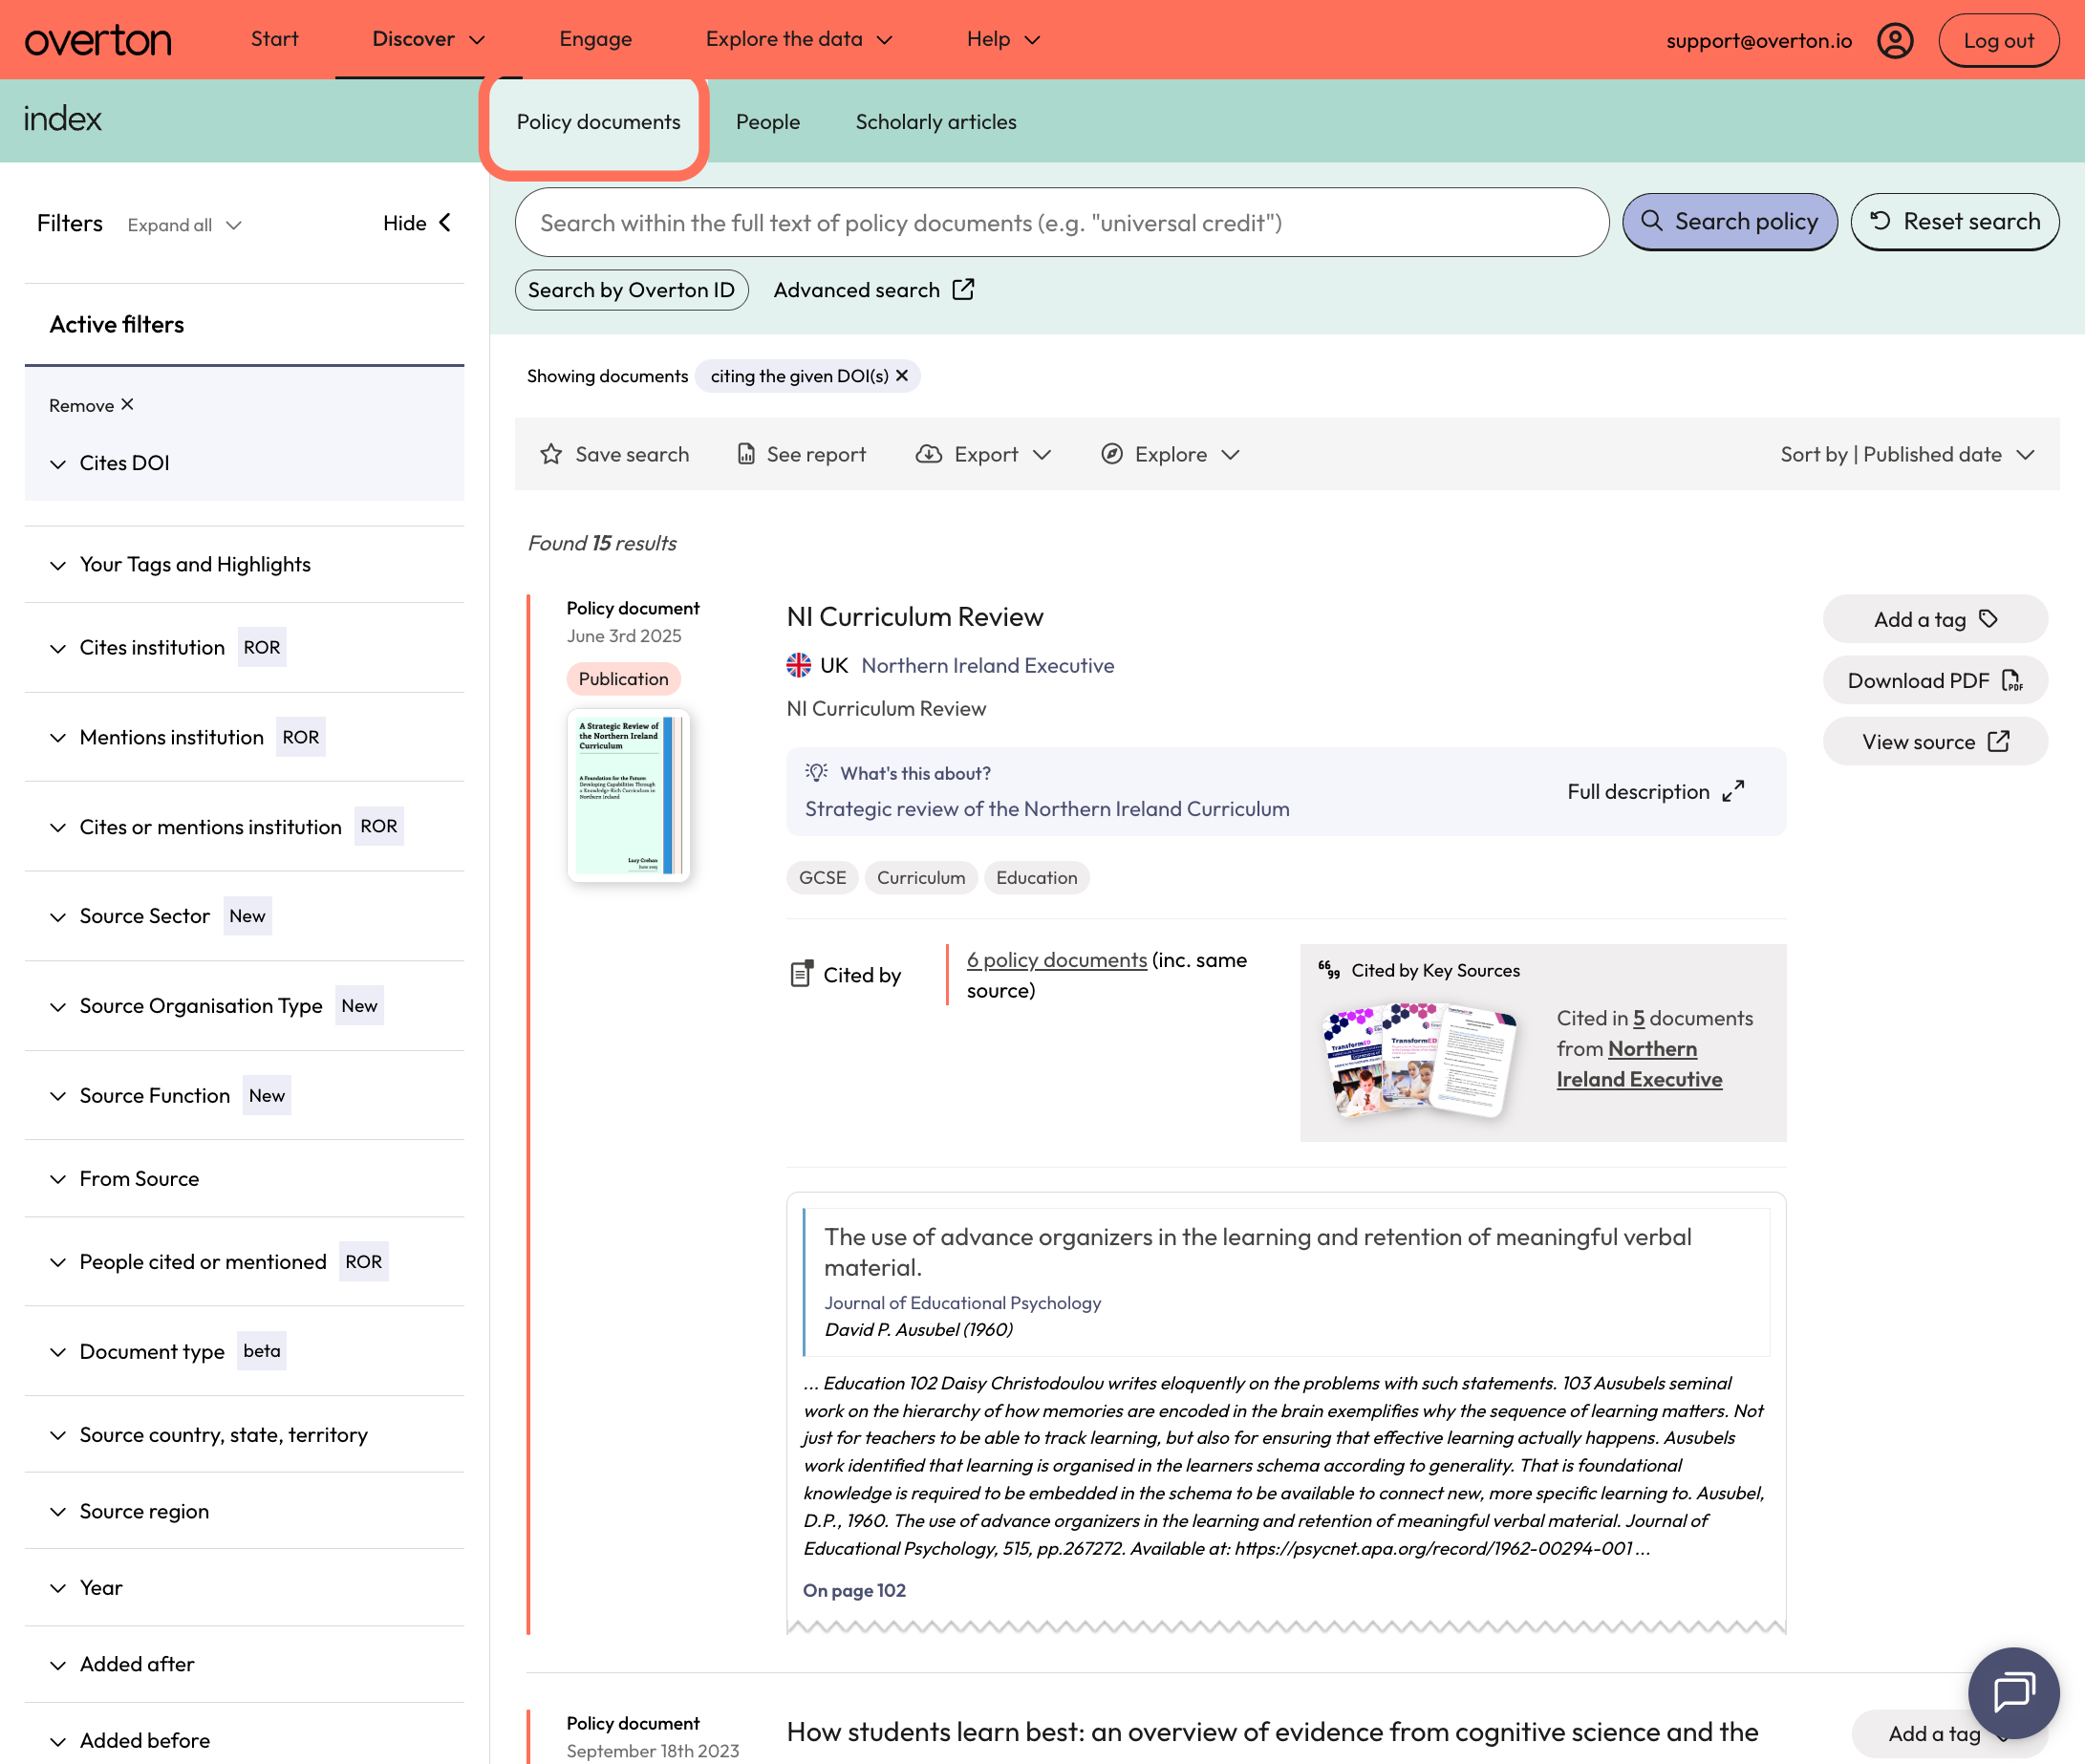Switch to the People tab
Image resolution: width=2085 pixels, height=1764 pixels.
[x=768, y=121]
